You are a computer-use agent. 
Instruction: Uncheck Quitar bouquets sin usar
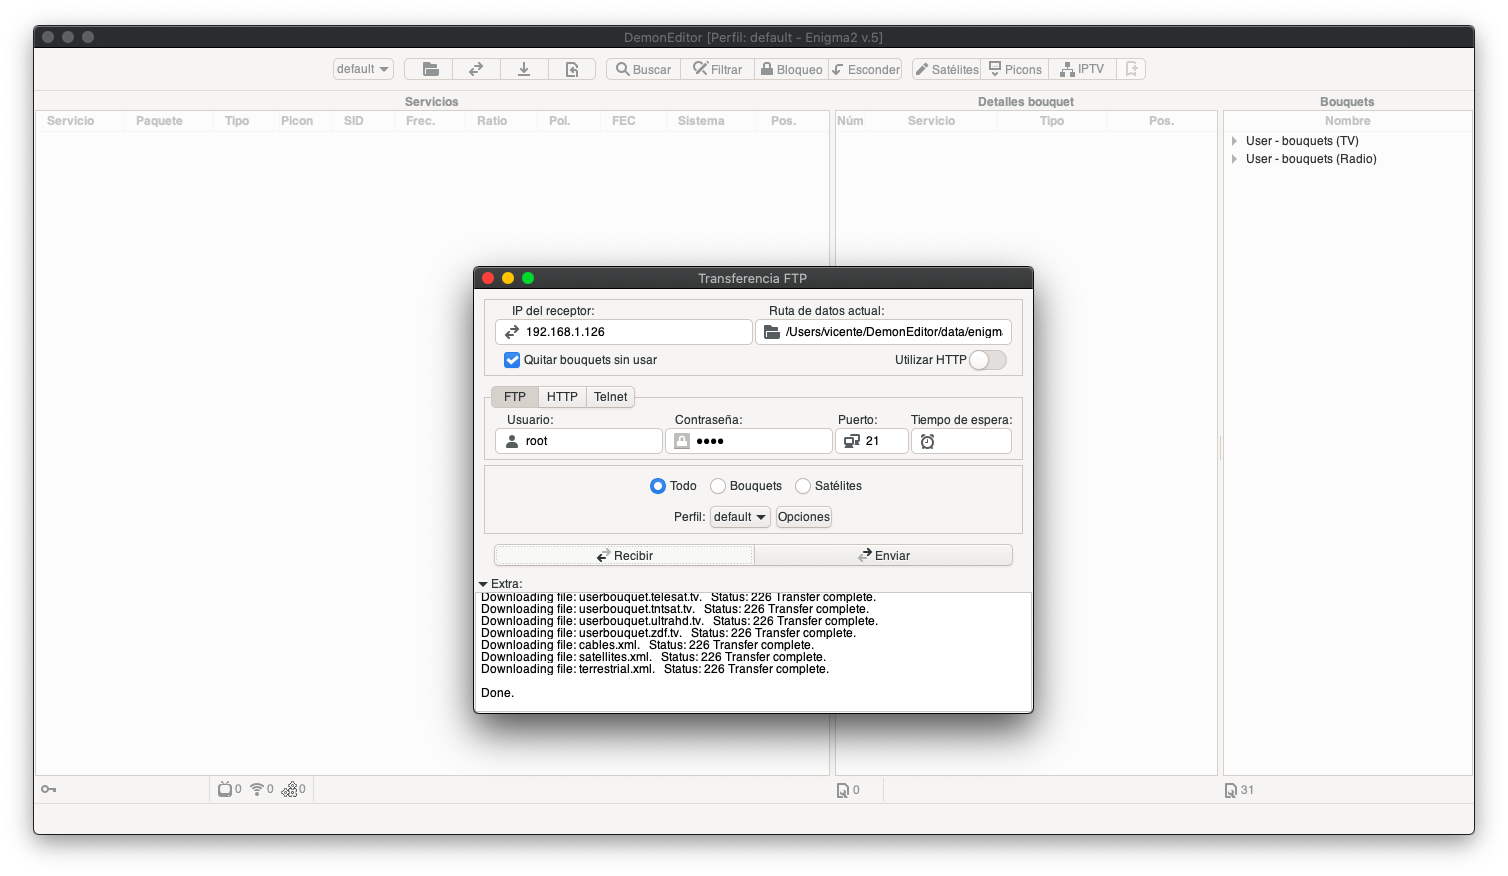[x=512, y=360]
